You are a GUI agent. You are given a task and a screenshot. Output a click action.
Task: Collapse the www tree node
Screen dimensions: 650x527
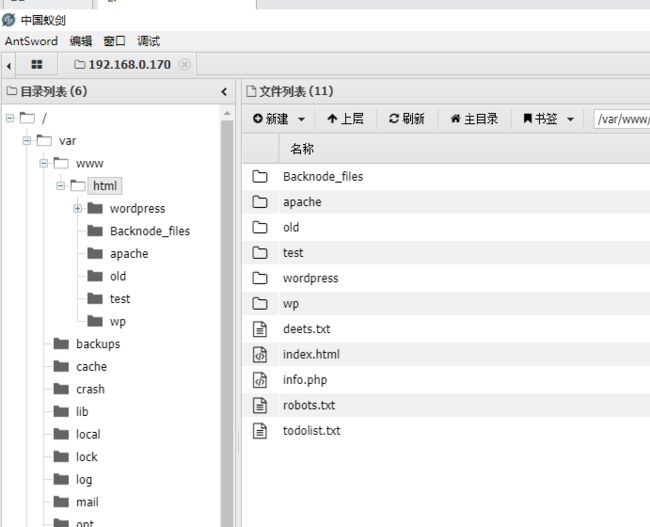tap(44, 163)
